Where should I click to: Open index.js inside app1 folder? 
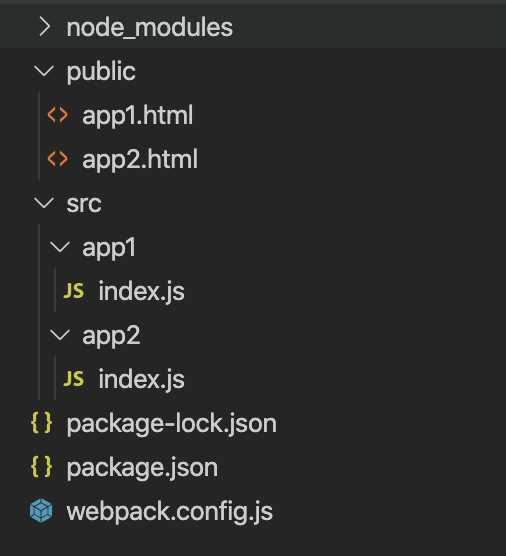click(141, 291)
